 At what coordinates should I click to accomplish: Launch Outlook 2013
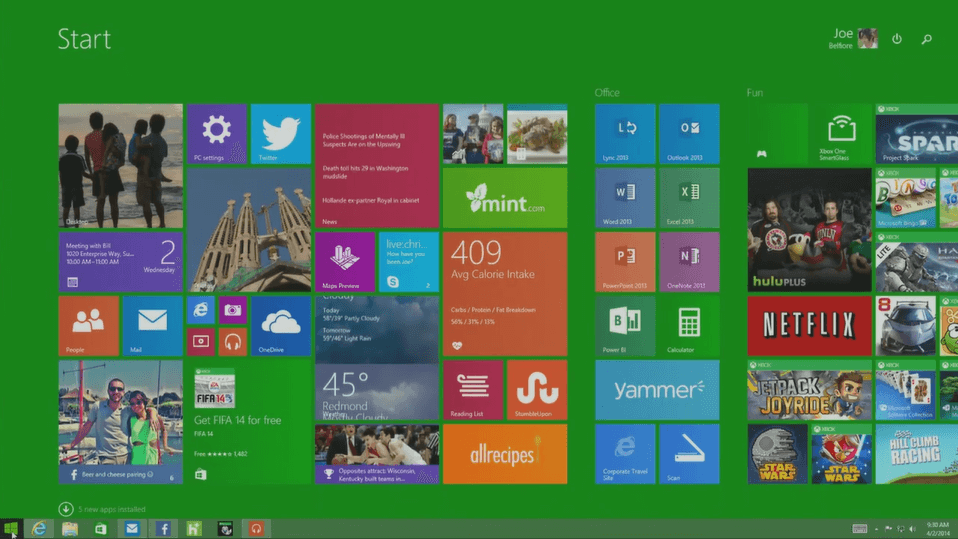689,134
